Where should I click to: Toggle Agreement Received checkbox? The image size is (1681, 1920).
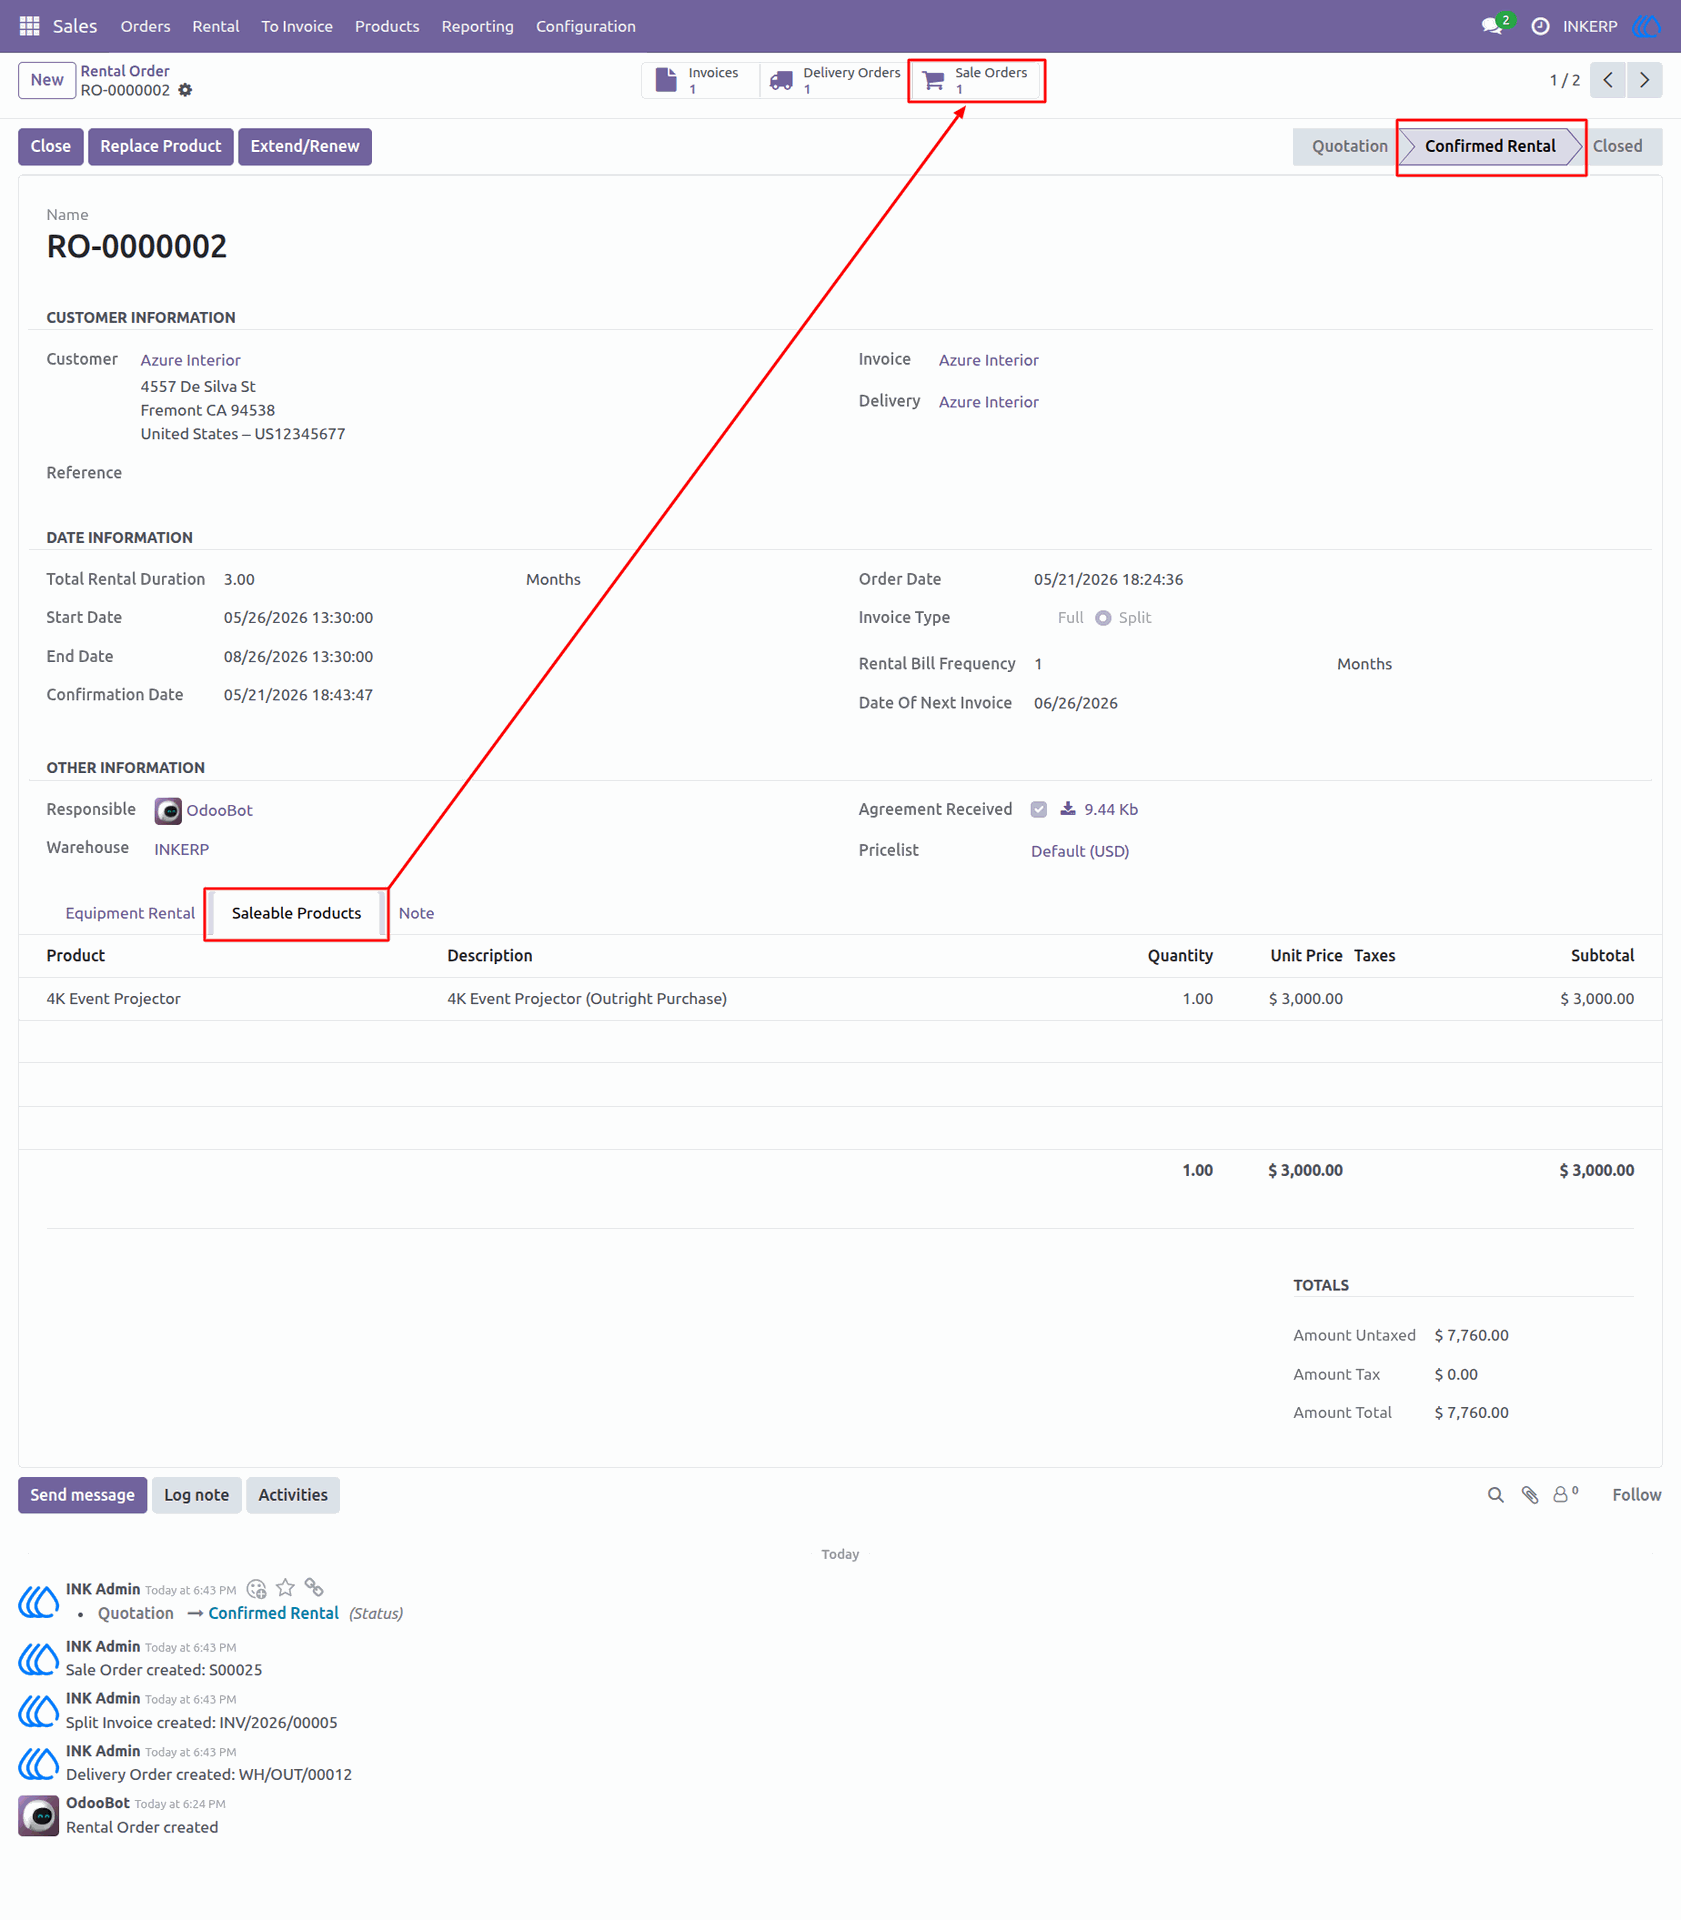[1039, 810]
